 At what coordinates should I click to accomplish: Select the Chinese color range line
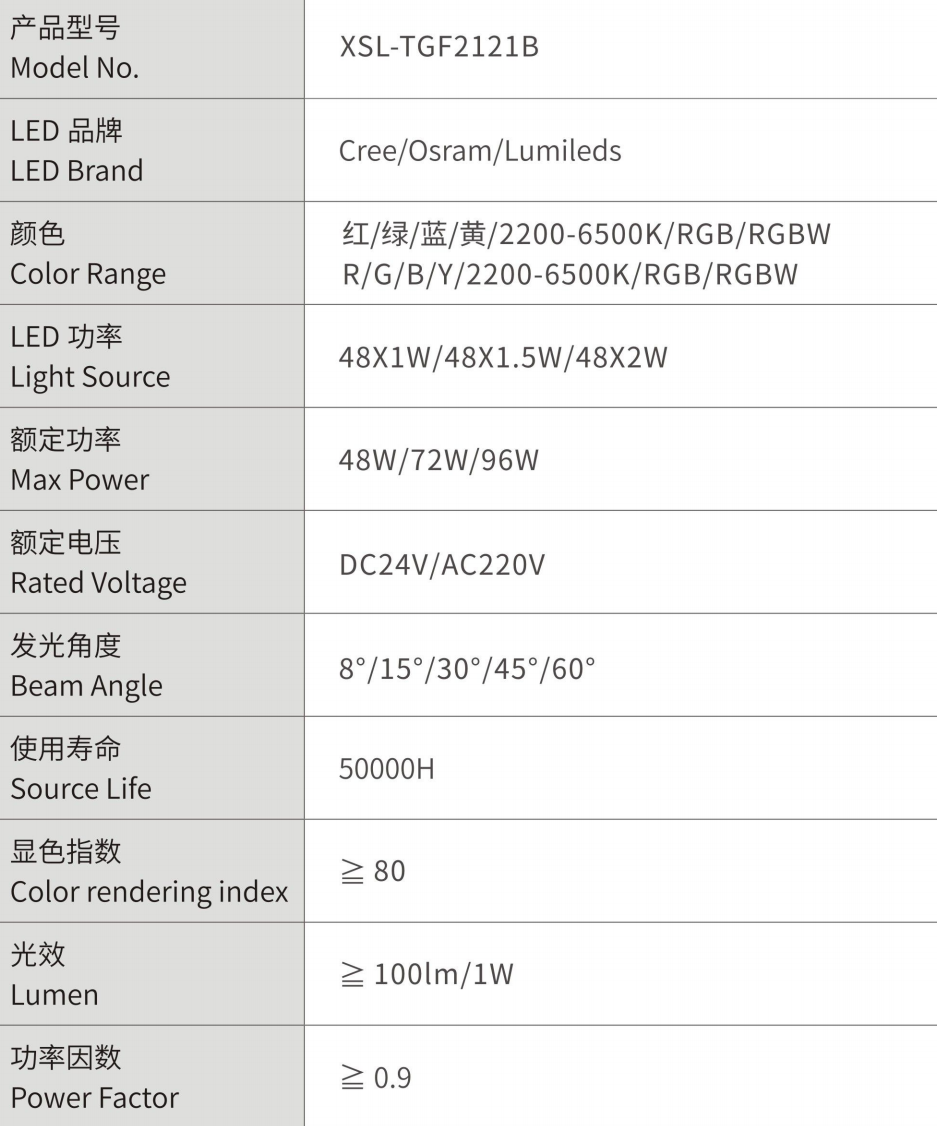(x=586, y=234)
